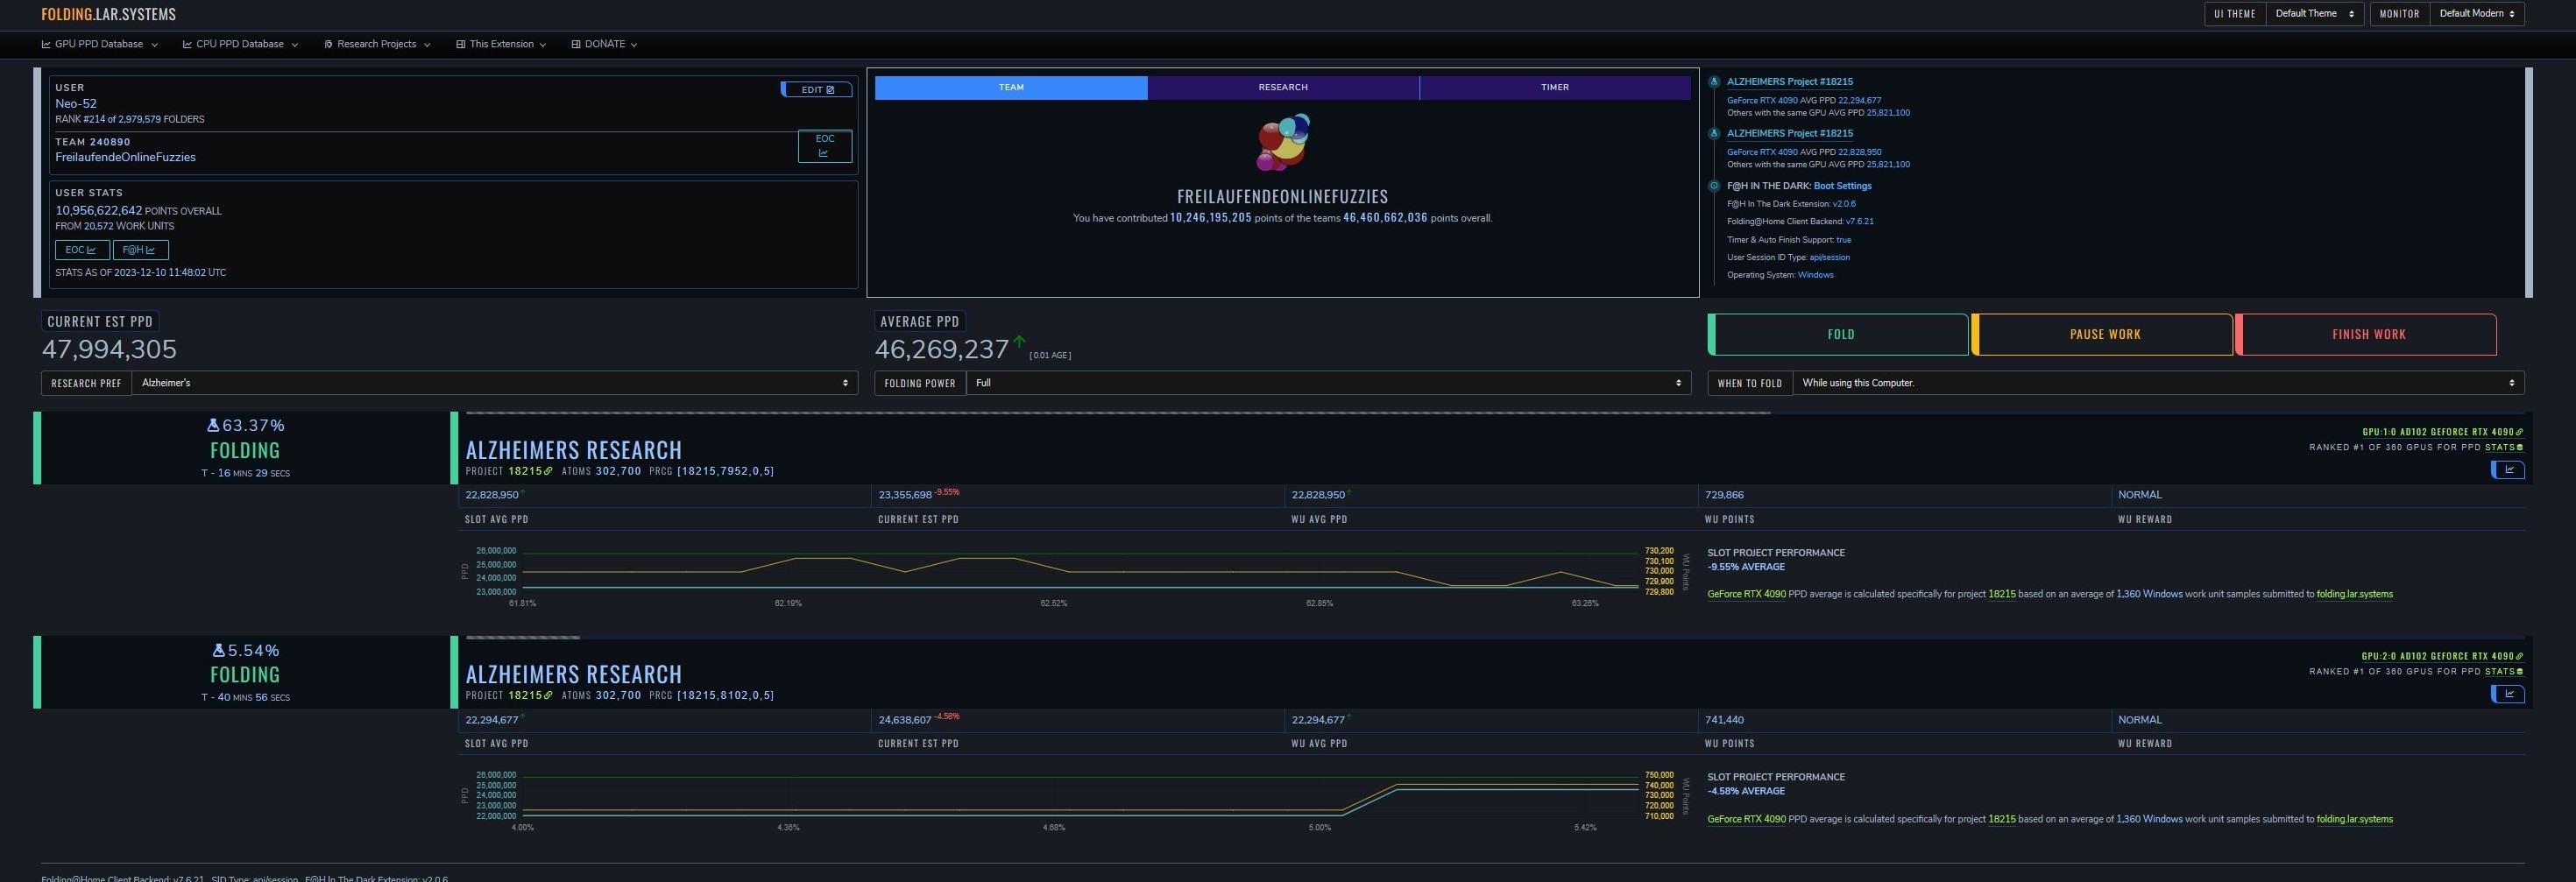Open the GPU:1:0 AD102 GeForce RTX 4090 link
The image size is (2576, 882).
(2442, 432)
